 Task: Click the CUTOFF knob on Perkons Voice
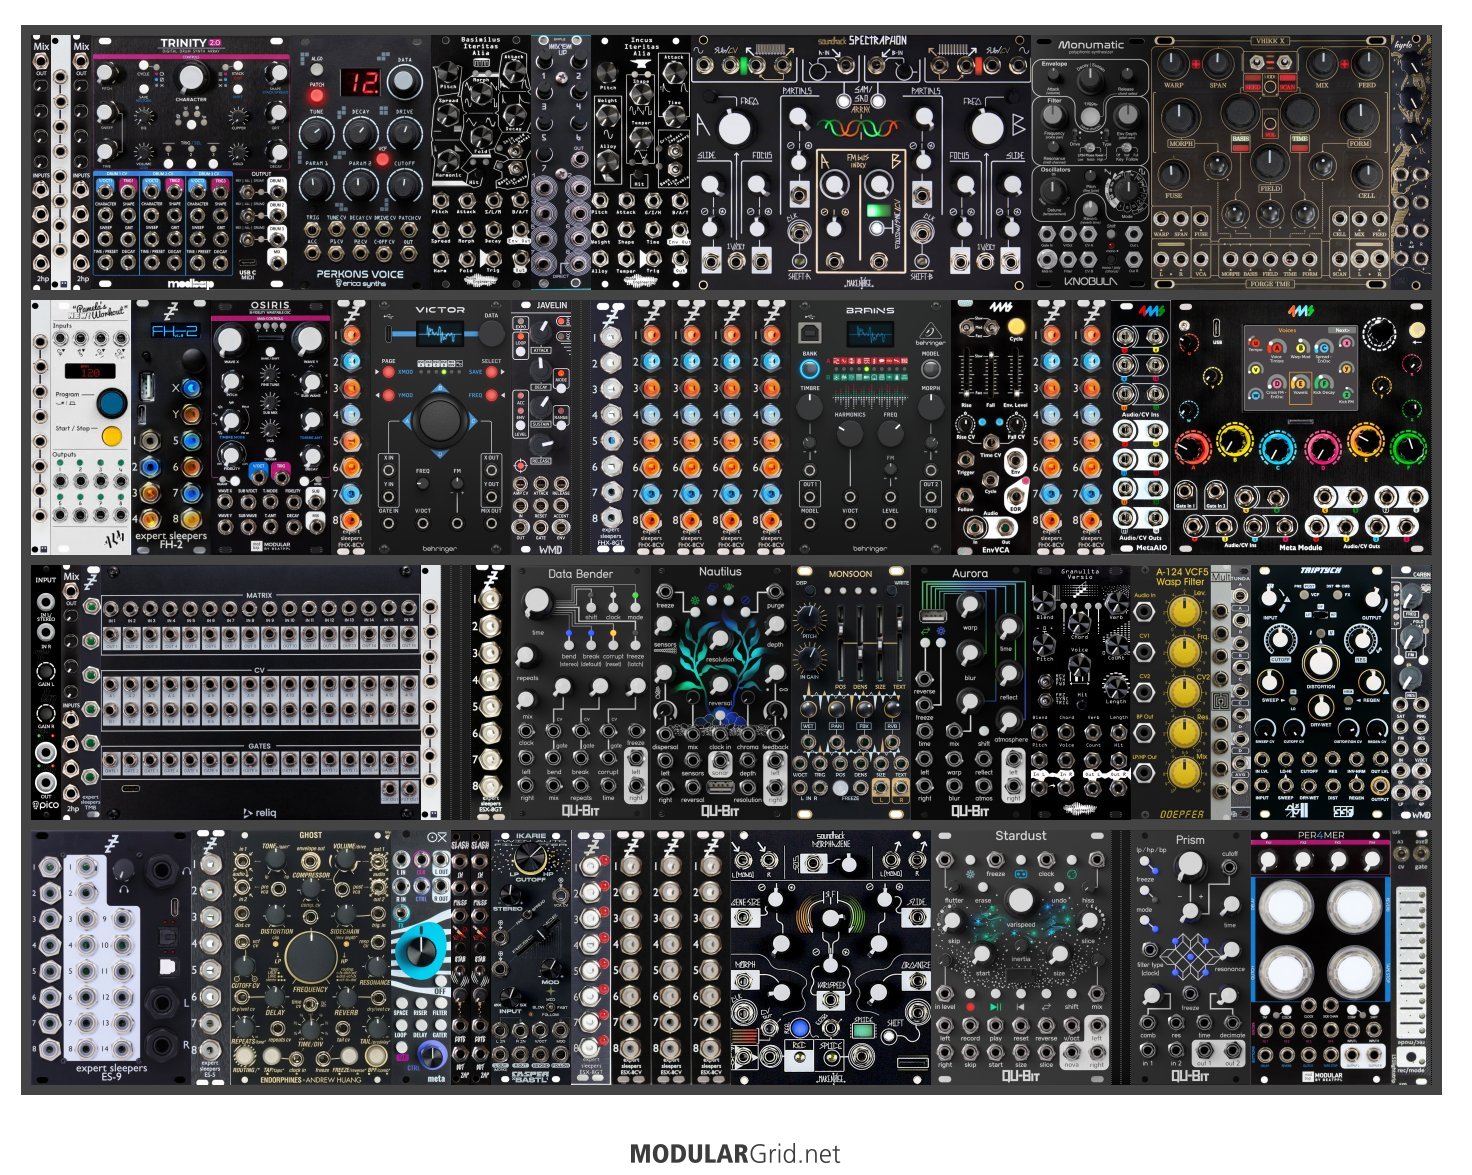[404, 184]
